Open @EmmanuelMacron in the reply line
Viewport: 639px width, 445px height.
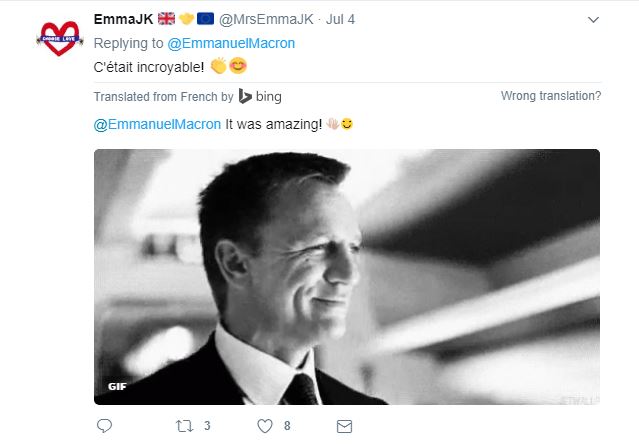231,43
